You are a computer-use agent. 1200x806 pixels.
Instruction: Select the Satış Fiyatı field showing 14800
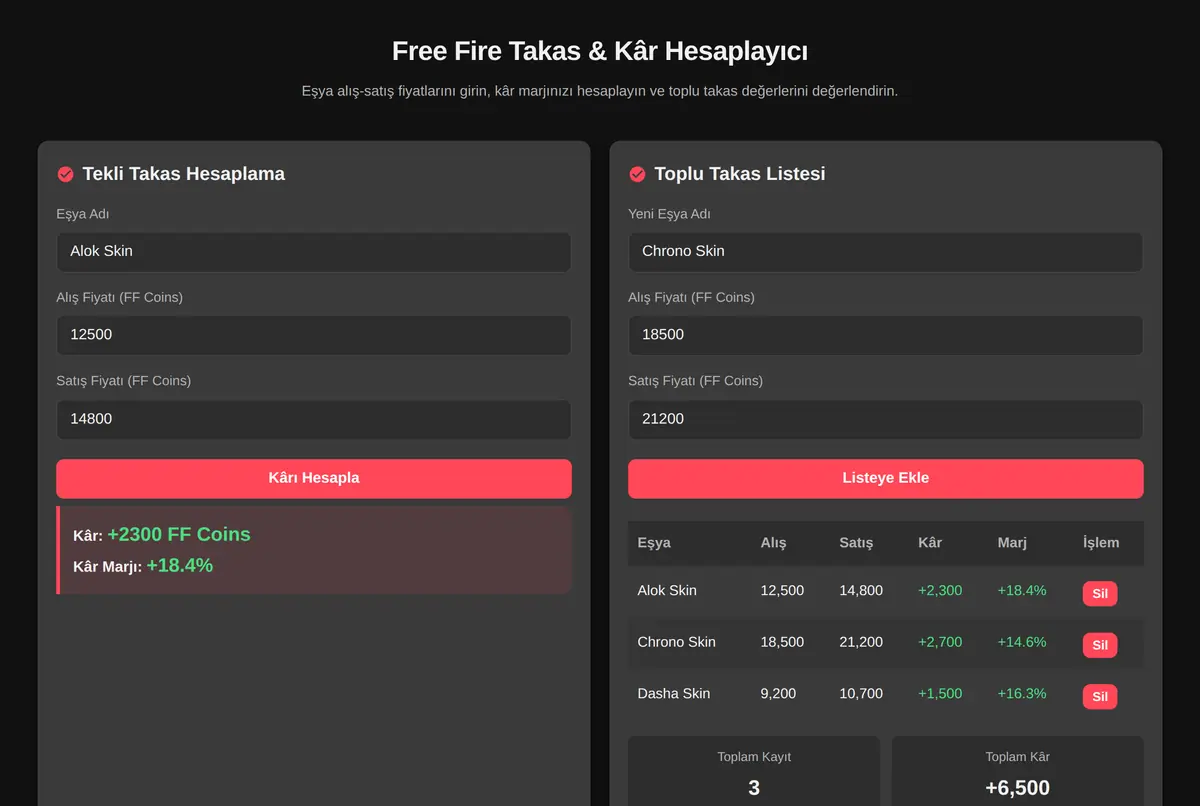pos(314,419)
